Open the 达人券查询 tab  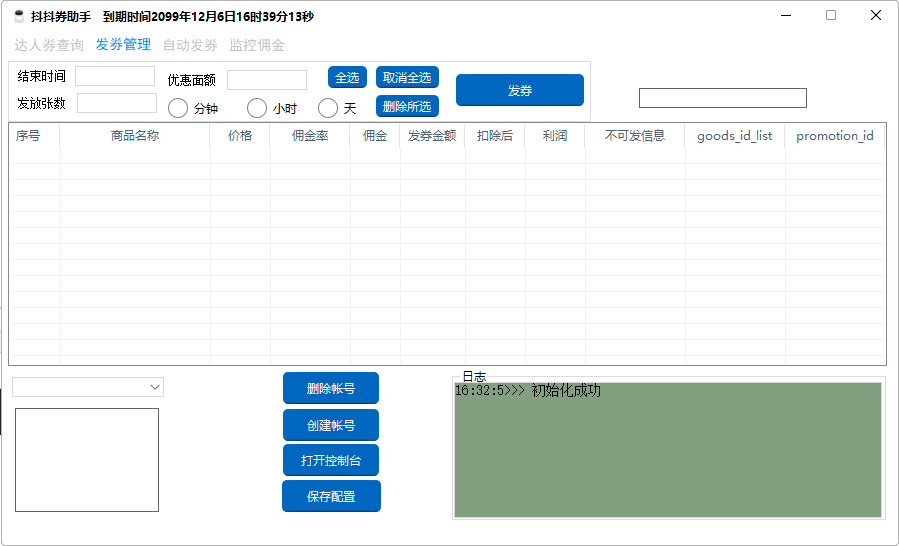(49, 45)
